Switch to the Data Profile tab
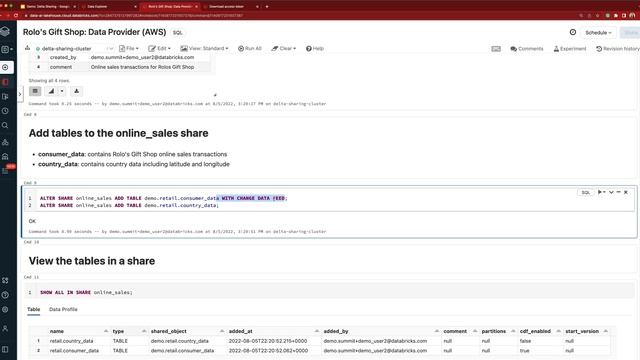Screen dimensions: 640x360 click(63, 309)
